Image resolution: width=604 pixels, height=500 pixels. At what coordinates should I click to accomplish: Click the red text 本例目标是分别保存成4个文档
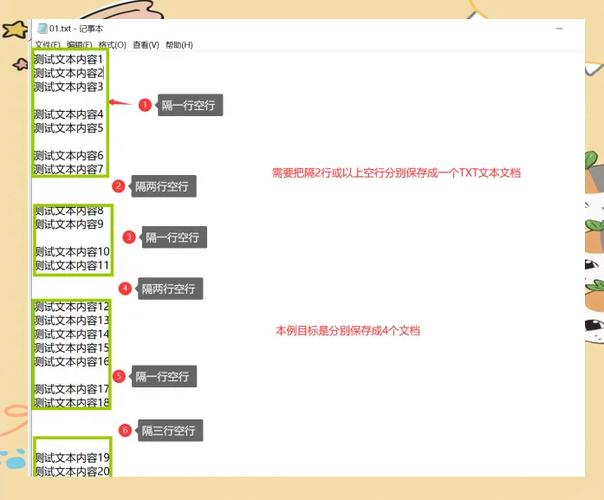point(347,330)
